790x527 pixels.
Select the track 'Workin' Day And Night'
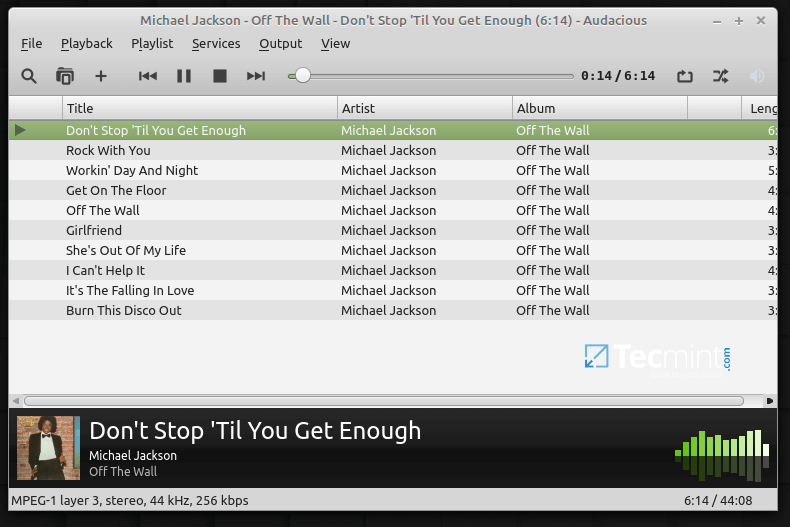(393, 170)
